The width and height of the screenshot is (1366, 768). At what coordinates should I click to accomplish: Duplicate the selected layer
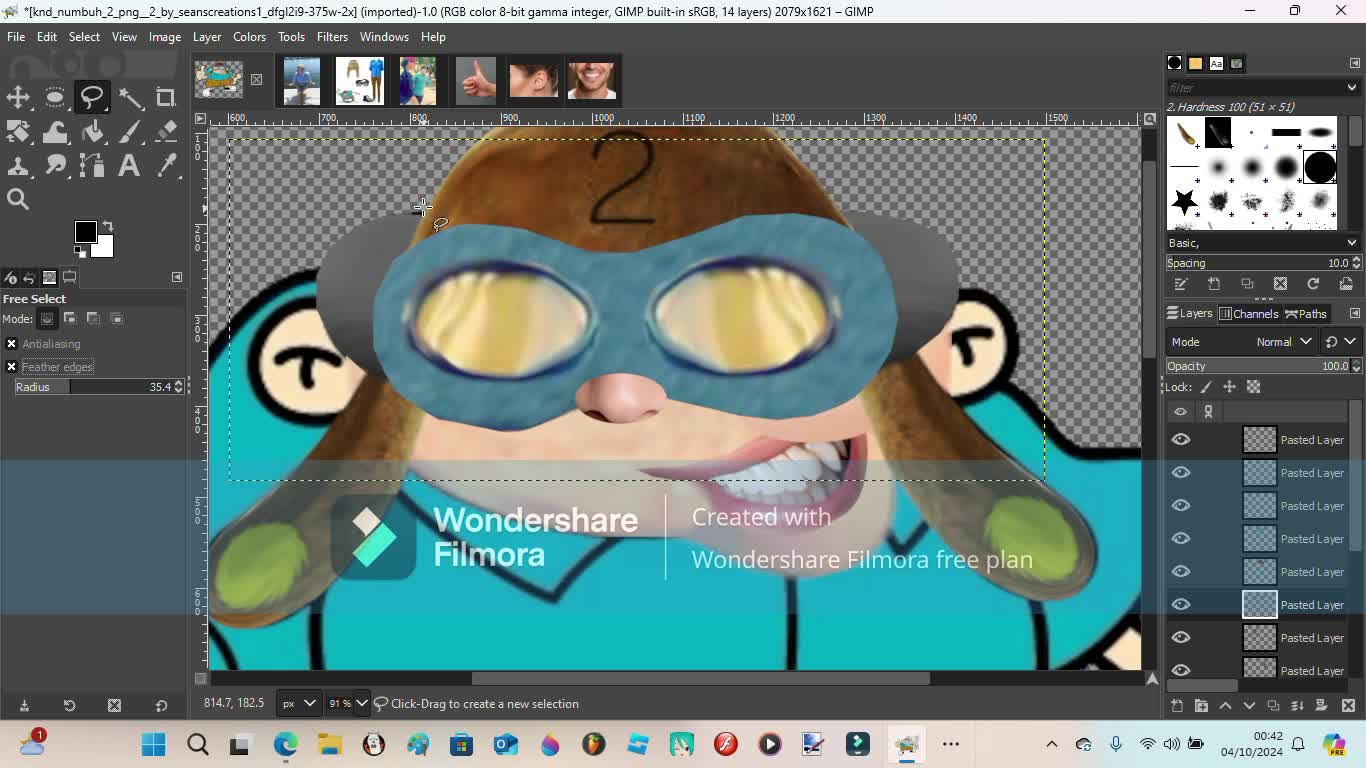pyautogui.click(x=1274, y=706)
